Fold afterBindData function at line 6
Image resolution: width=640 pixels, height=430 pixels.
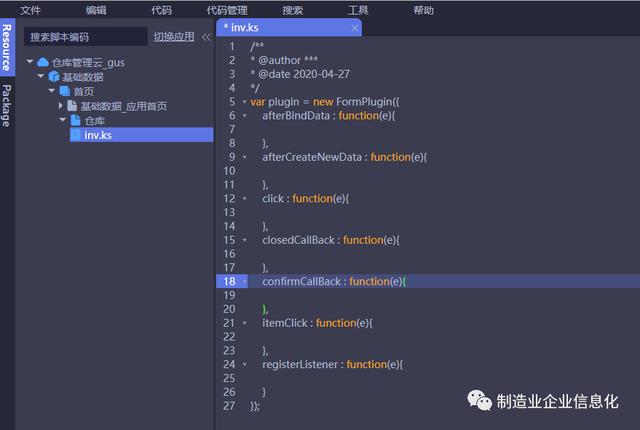[x=244, y=115]
